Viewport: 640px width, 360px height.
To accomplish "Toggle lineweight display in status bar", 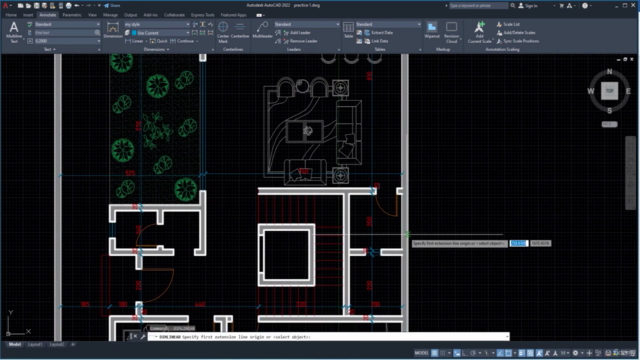I will 522,353.
